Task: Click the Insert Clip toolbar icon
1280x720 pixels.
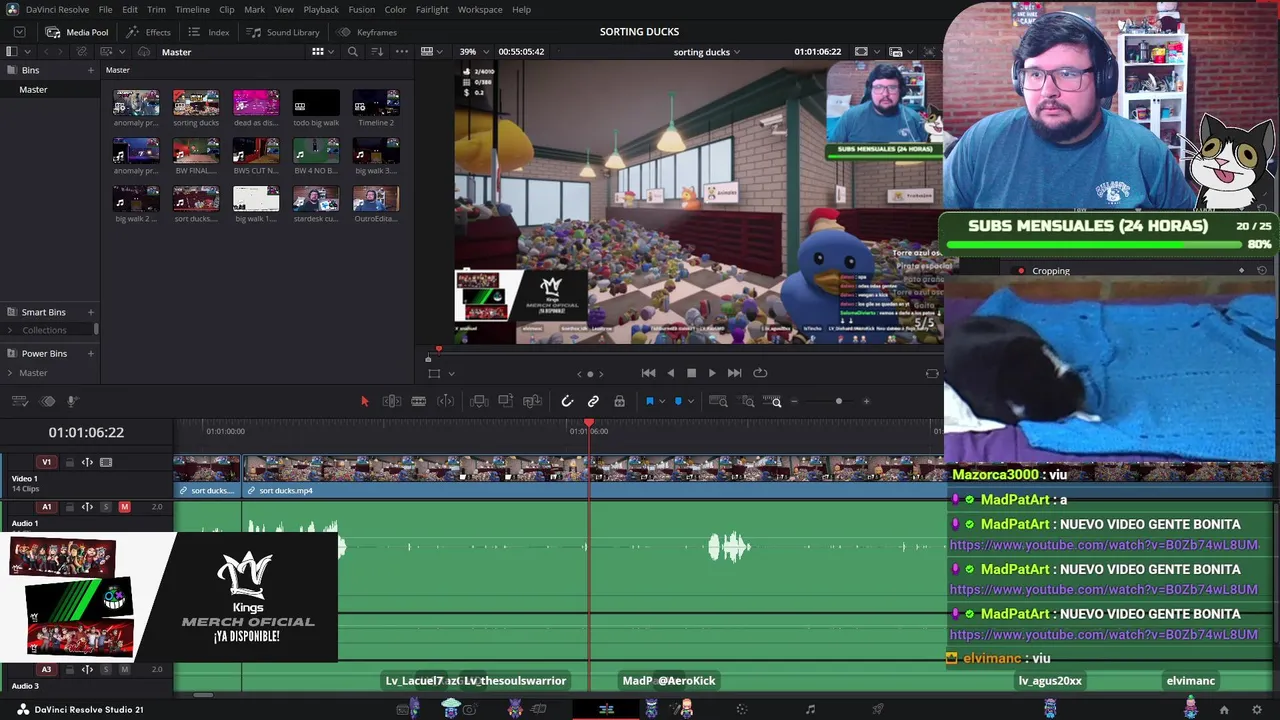Action: pyautogui.click(x=479, y=401)
